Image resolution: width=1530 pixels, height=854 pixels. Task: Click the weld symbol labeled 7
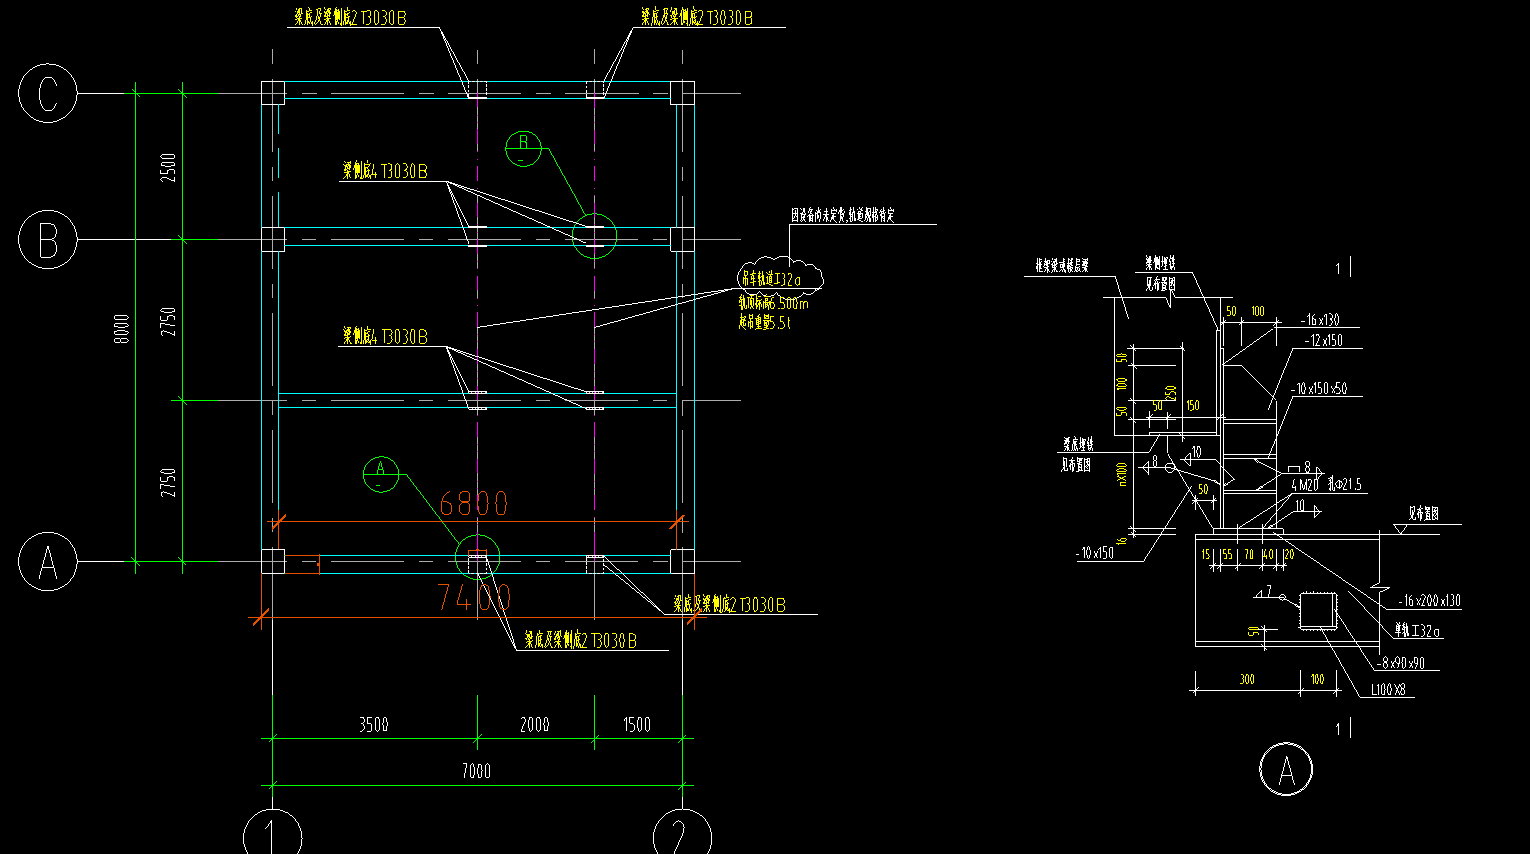[x=1268, y=591]
